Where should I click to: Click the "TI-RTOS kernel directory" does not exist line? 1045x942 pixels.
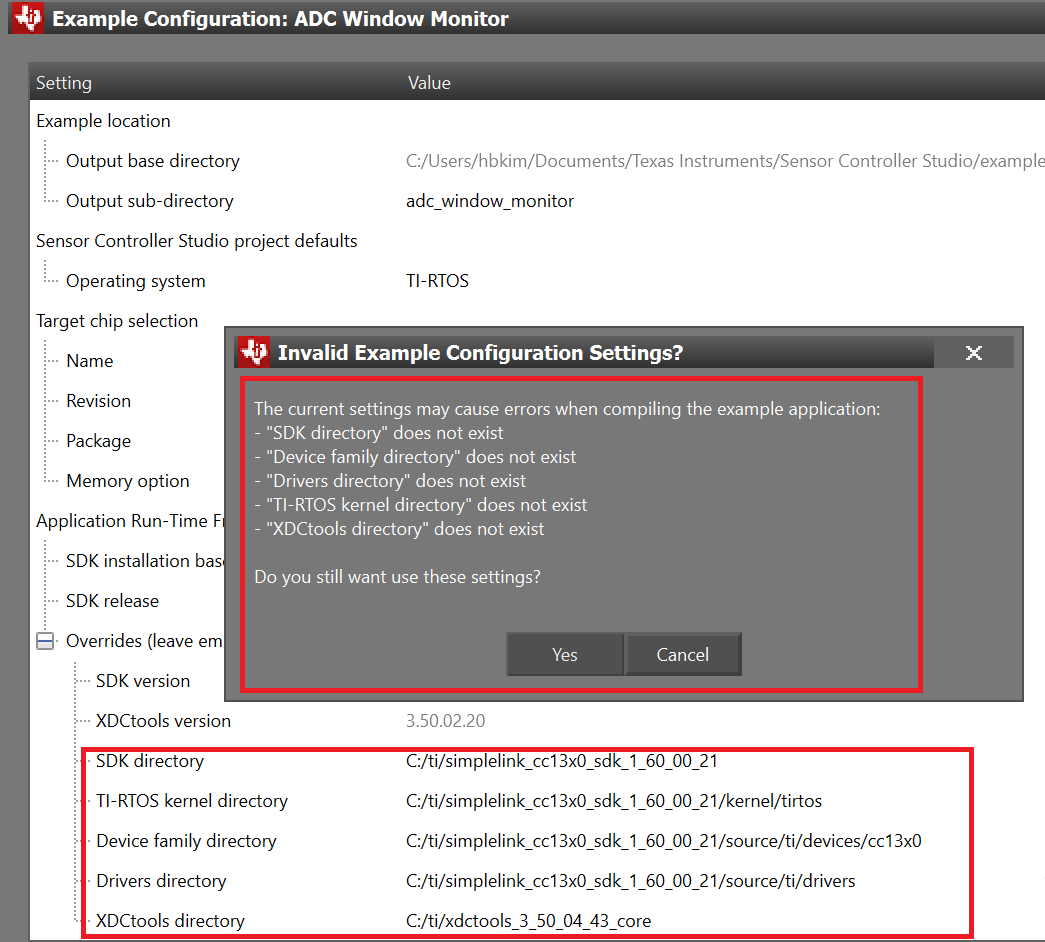tap(421, 505)
